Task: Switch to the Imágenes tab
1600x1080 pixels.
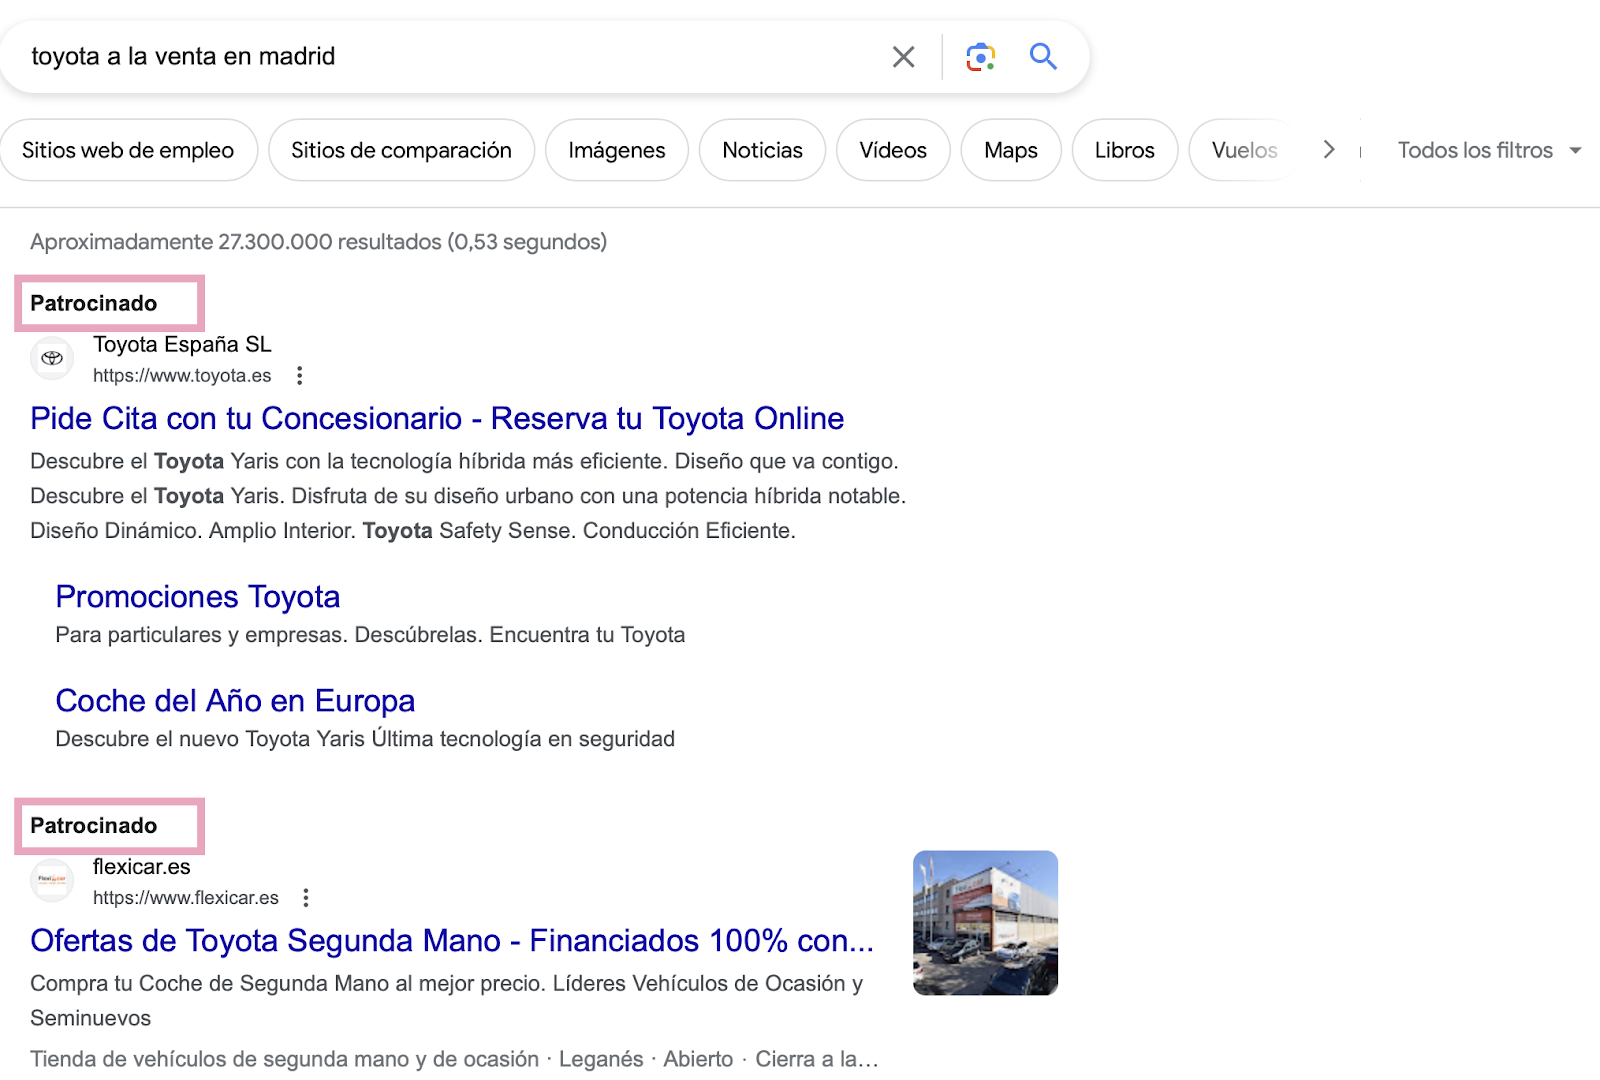Action: coord(616,150)
